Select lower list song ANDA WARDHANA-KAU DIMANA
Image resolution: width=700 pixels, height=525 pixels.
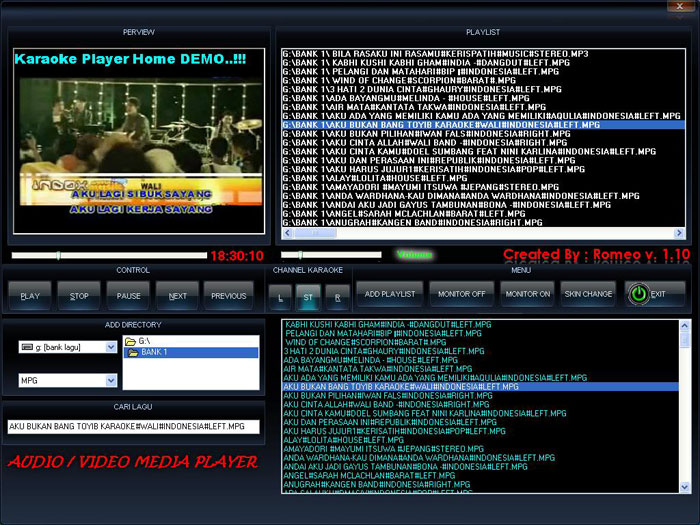click(x=481, y=458)
